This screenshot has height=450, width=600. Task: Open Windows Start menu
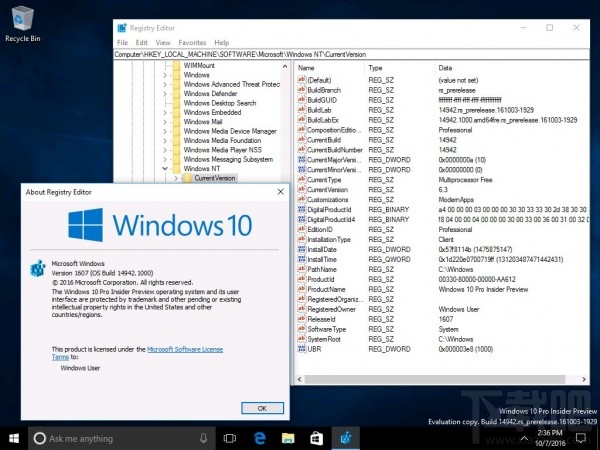click(14, 438)
